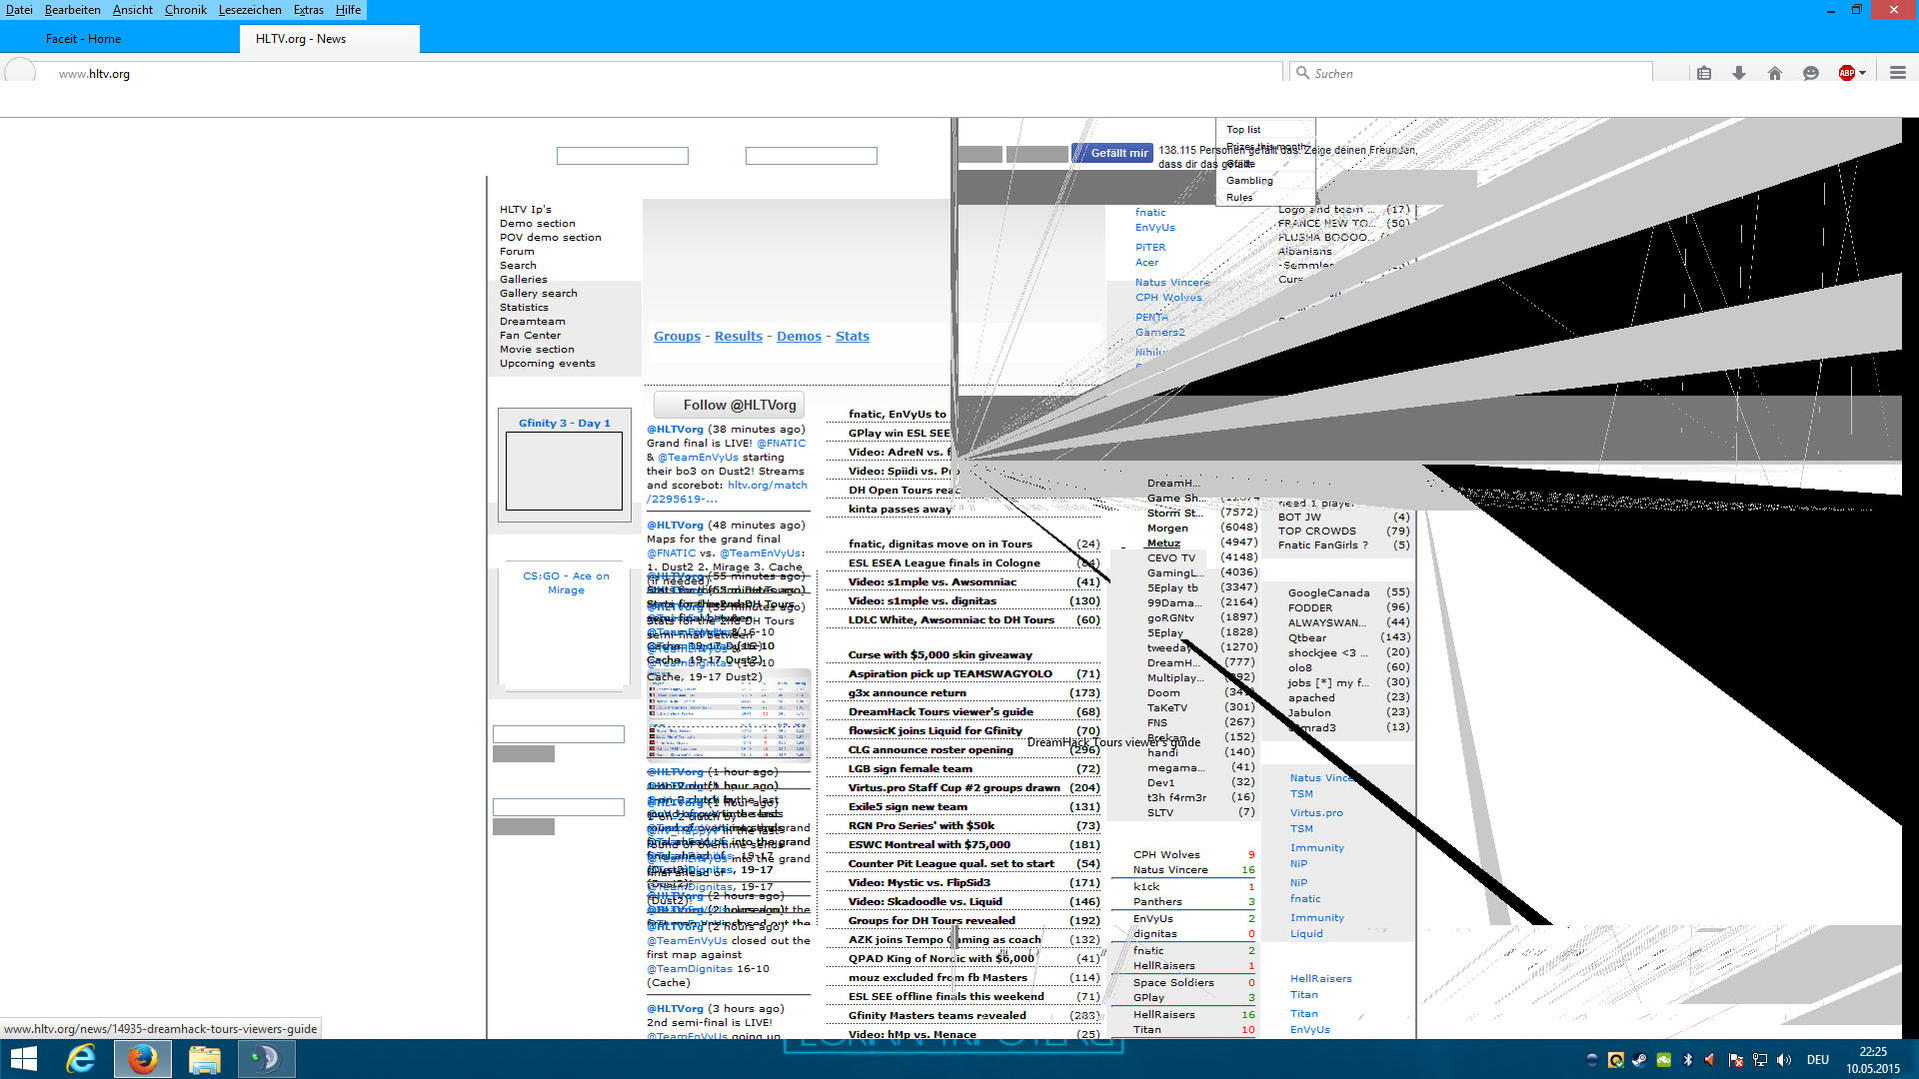The image size is (1919, 1079).
Task: Choose Top list in the dropdown menu
Action: [1243, 130]
